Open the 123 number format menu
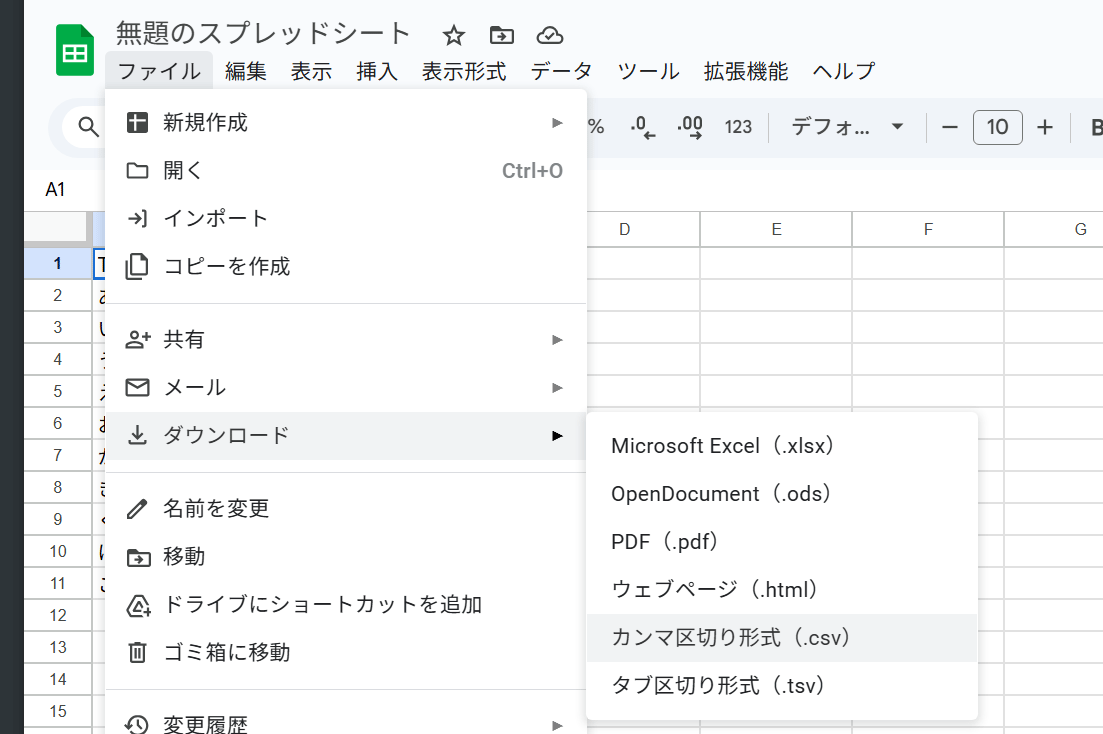 [738, 127]
